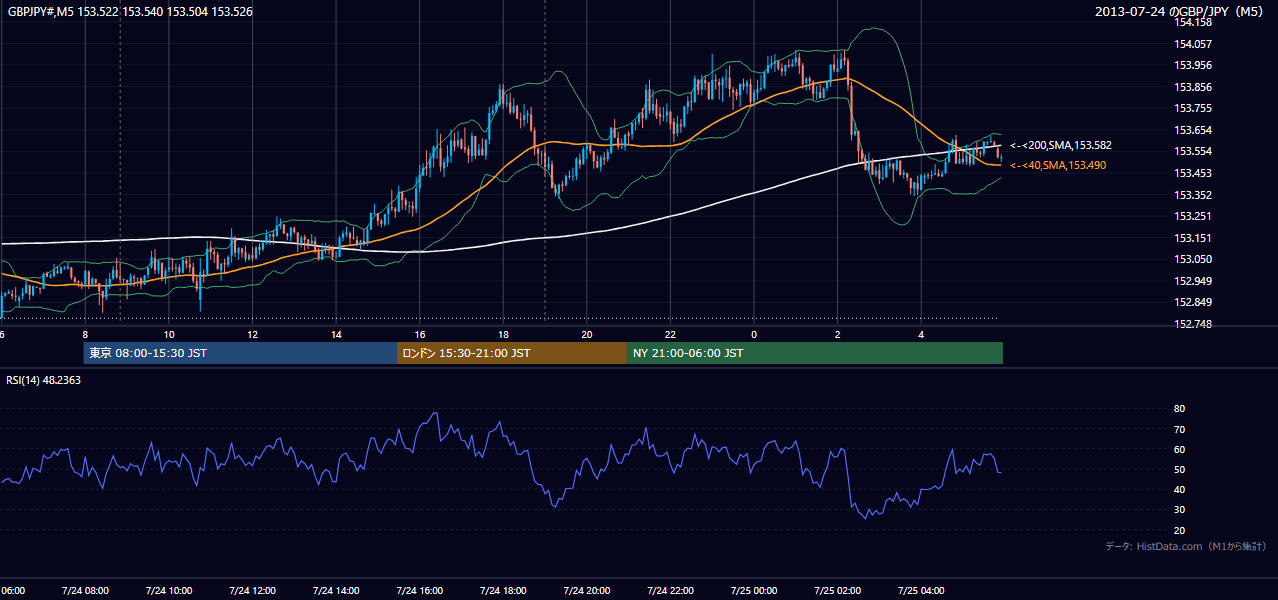Image resolution: width=1278 pixels, height=600 pixels.
Task: Click price axis value 153.151
Action: (x=1193, y=238)
